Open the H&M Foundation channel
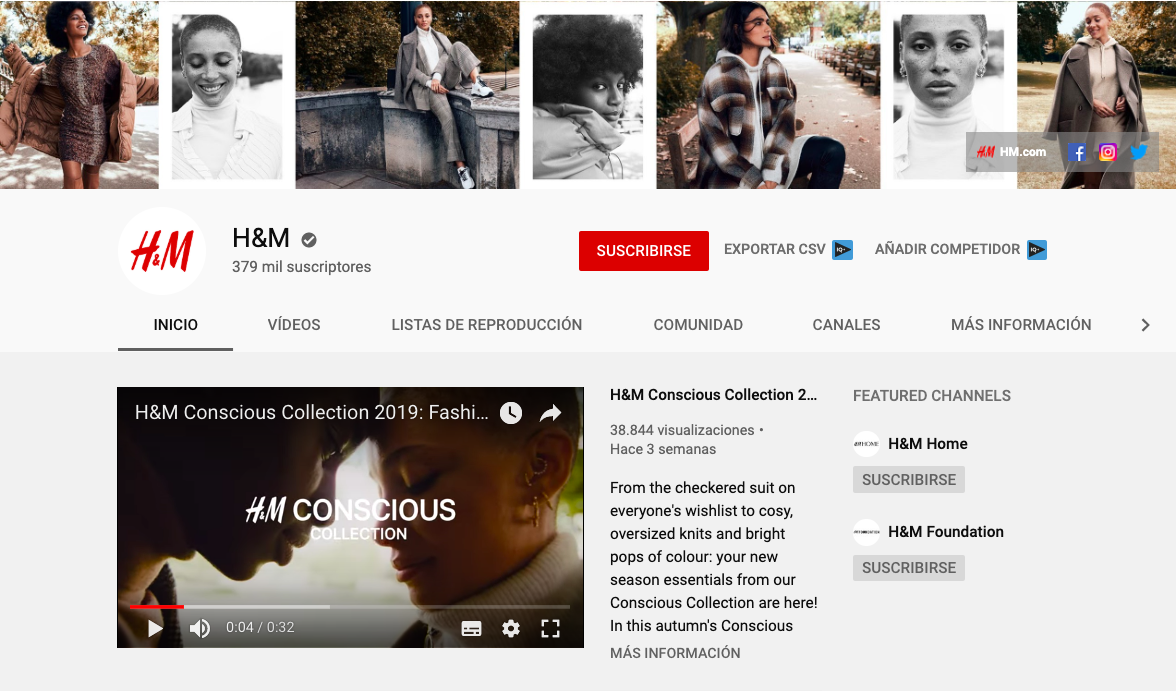 [x=946, y=531]
